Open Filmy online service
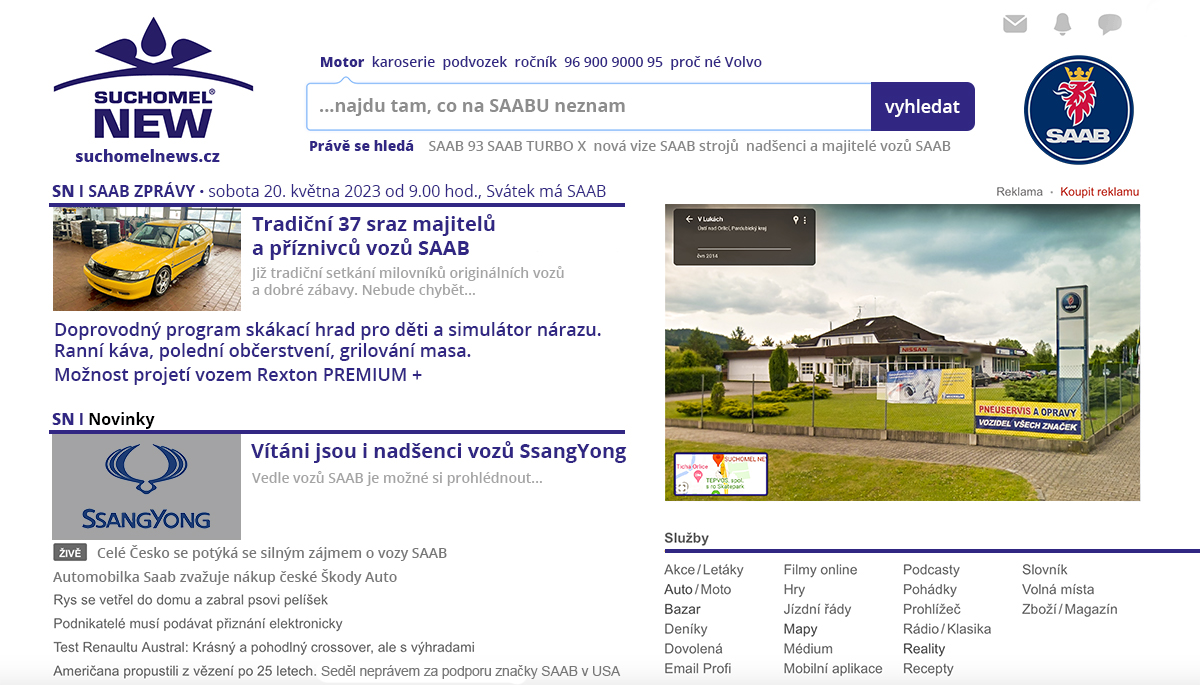The height and width of the screenshot is (685, 1200). [x=820, y=570]
